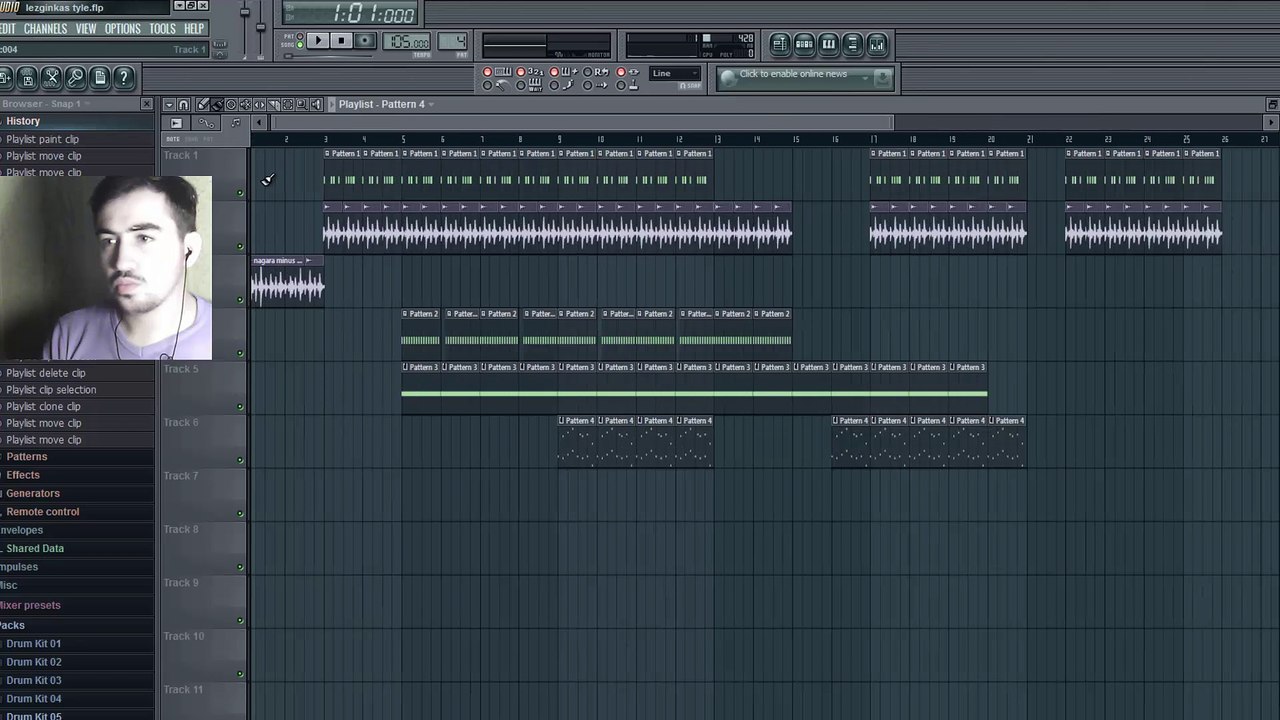Select the Delete tool in playlist toolbar
Screen dimensions: 1280x720
[x=231, y=104]
